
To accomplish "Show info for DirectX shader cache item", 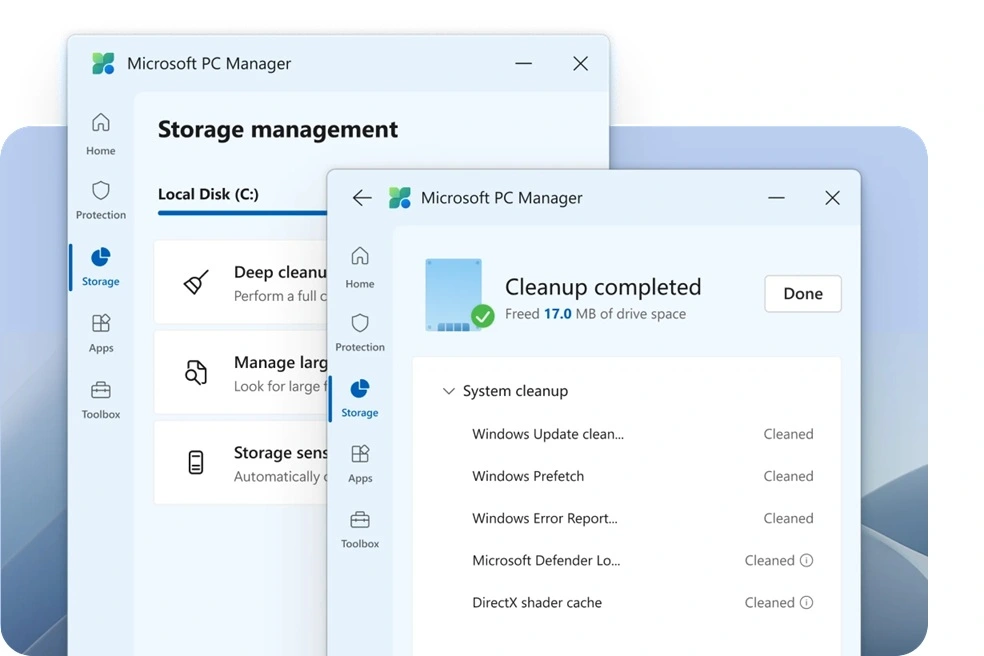I will pos(806,602).
